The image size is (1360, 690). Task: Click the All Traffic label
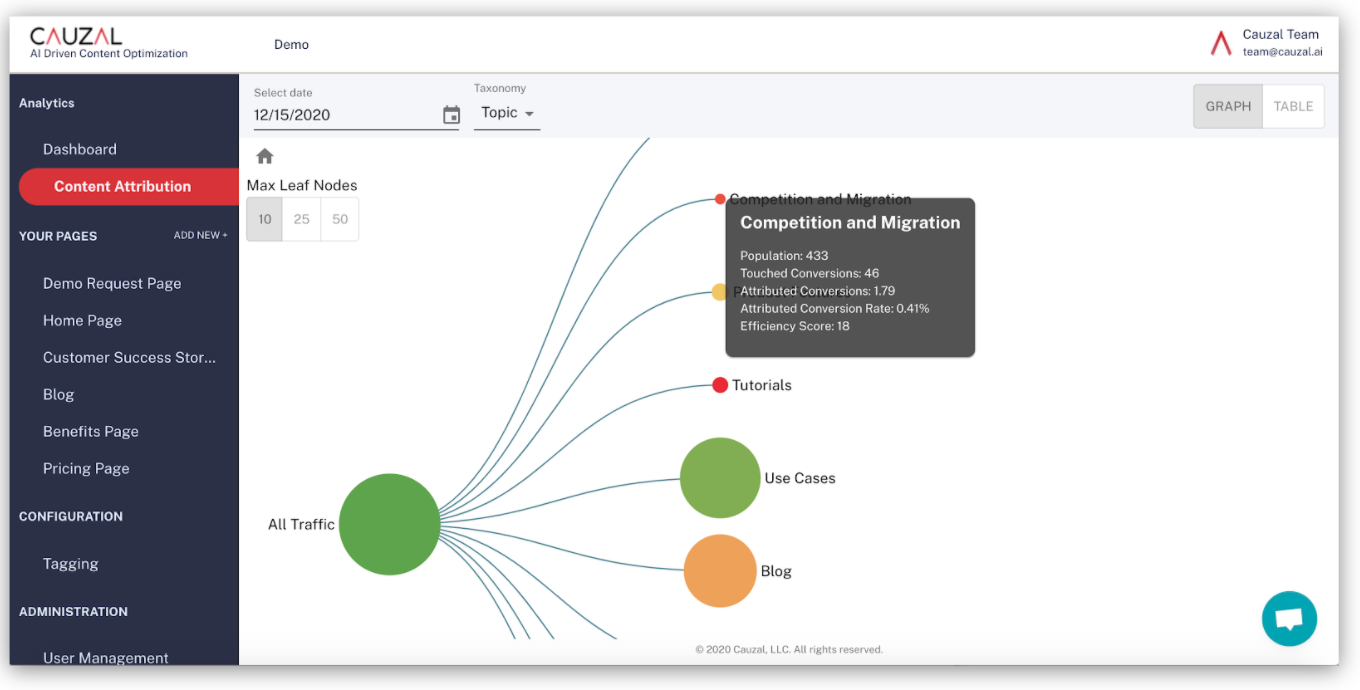tap(301, 524)
